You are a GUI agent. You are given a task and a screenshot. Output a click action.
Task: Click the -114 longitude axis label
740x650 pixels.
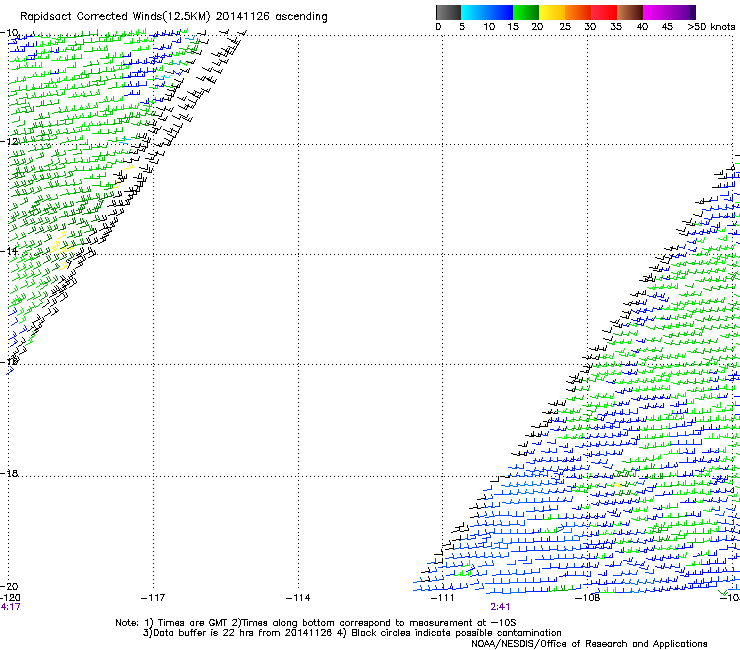coord(298,598)
